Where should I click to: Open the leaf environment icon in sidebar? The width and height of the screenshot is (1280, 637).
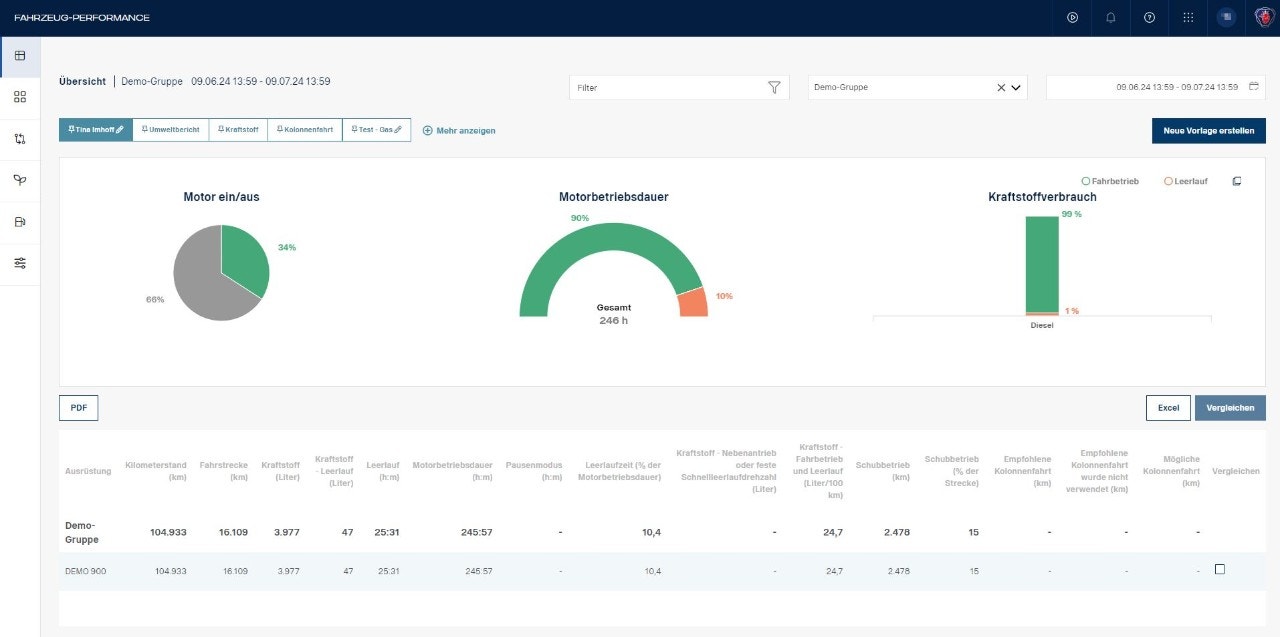pyautogui.click(x=20, y=180)
